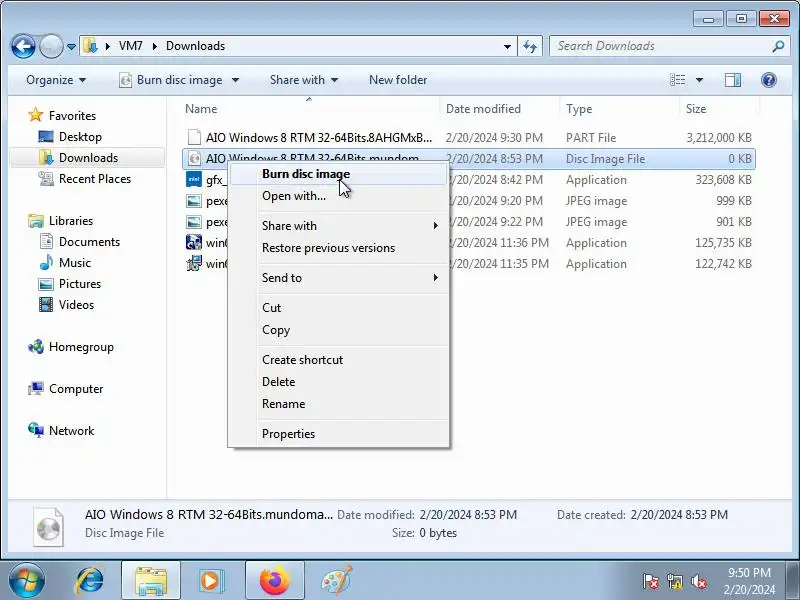
Task: Click the search magnifier icon
Action: [x=778, y=46]
